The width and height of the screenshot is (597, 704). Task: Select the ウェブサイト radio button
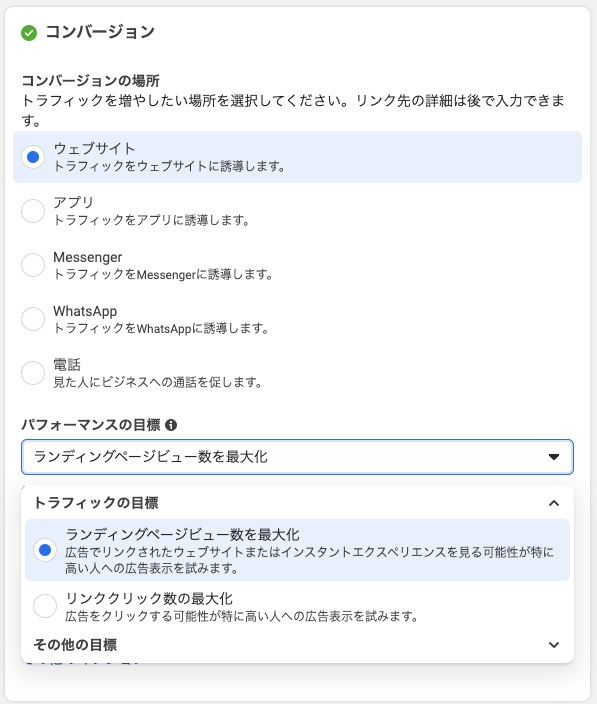[33, 157]
